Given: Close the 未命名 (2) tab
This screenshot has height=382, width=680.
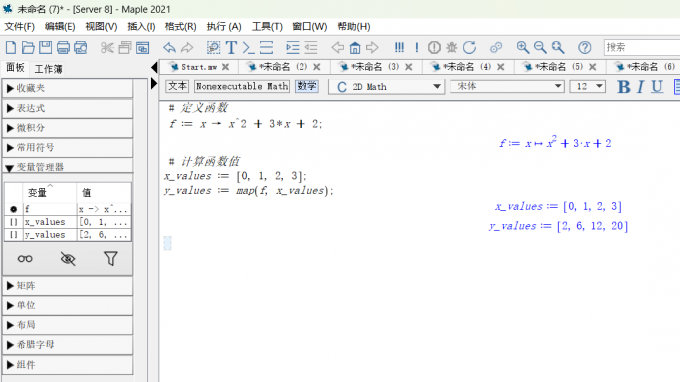Looking at the screenshot, I should (x=317, y=67).
